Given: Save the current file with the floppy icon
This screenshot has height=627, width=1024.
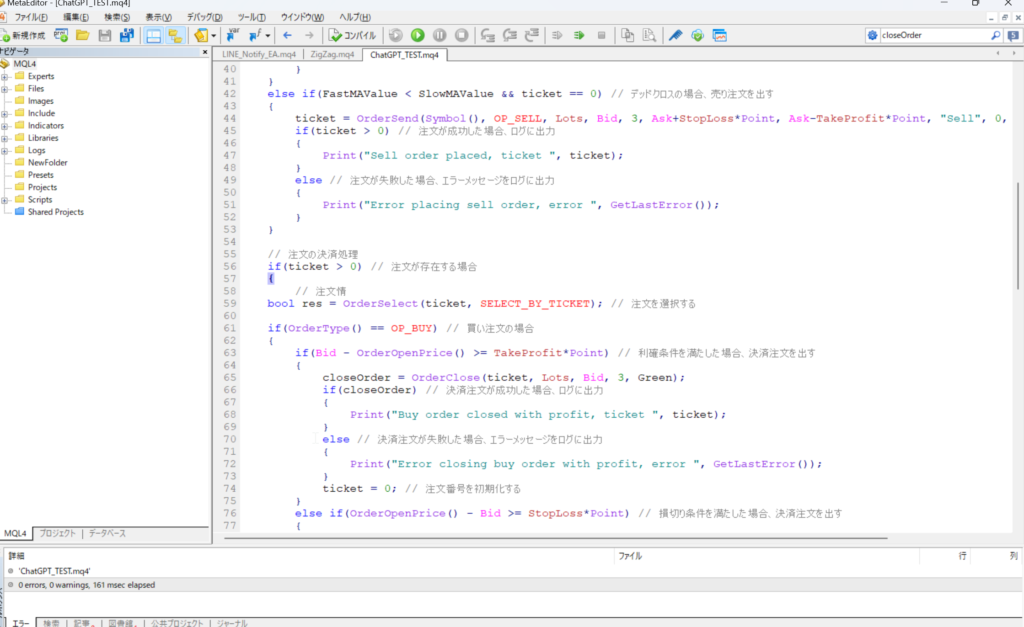Looking at the screenshot, I should pos(104,35).
